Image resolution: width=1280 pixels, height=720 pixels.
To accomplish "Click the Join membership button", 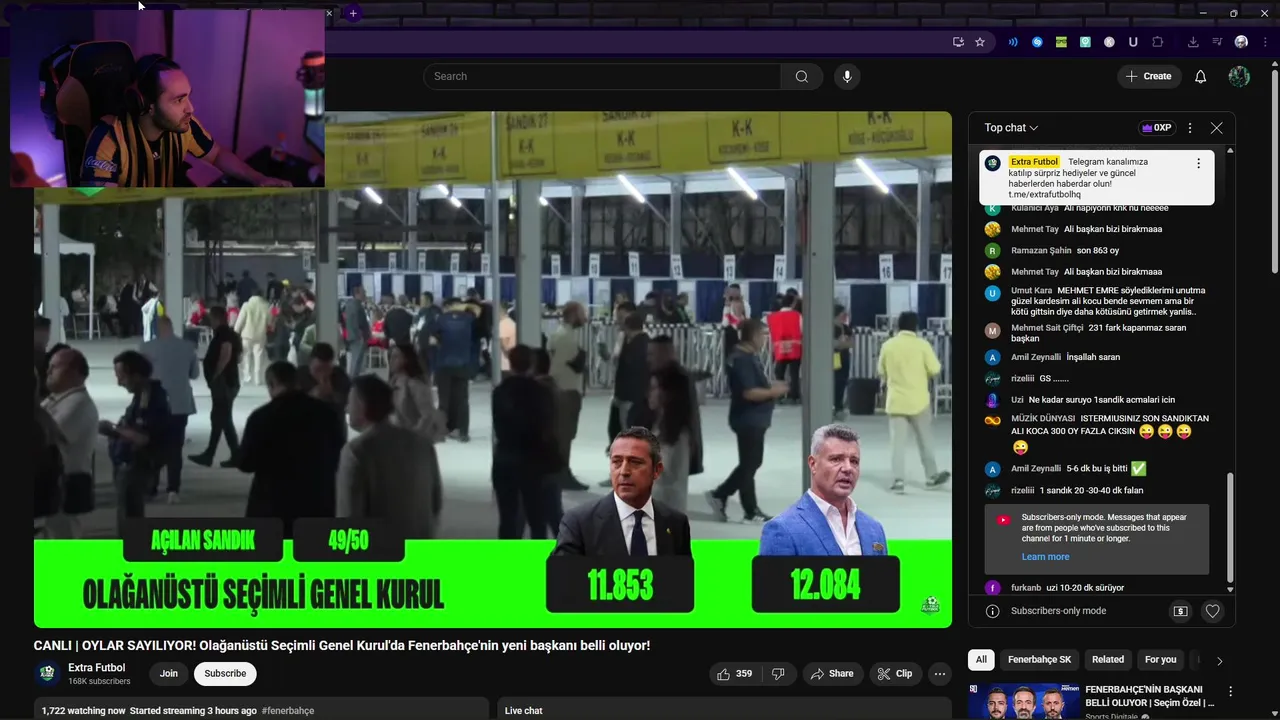I will (169, 674).
